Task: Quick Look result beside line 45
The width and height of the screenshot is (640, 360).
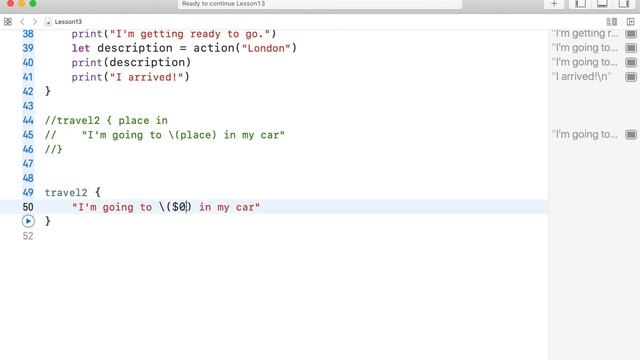Action: [x=631, y=135]
